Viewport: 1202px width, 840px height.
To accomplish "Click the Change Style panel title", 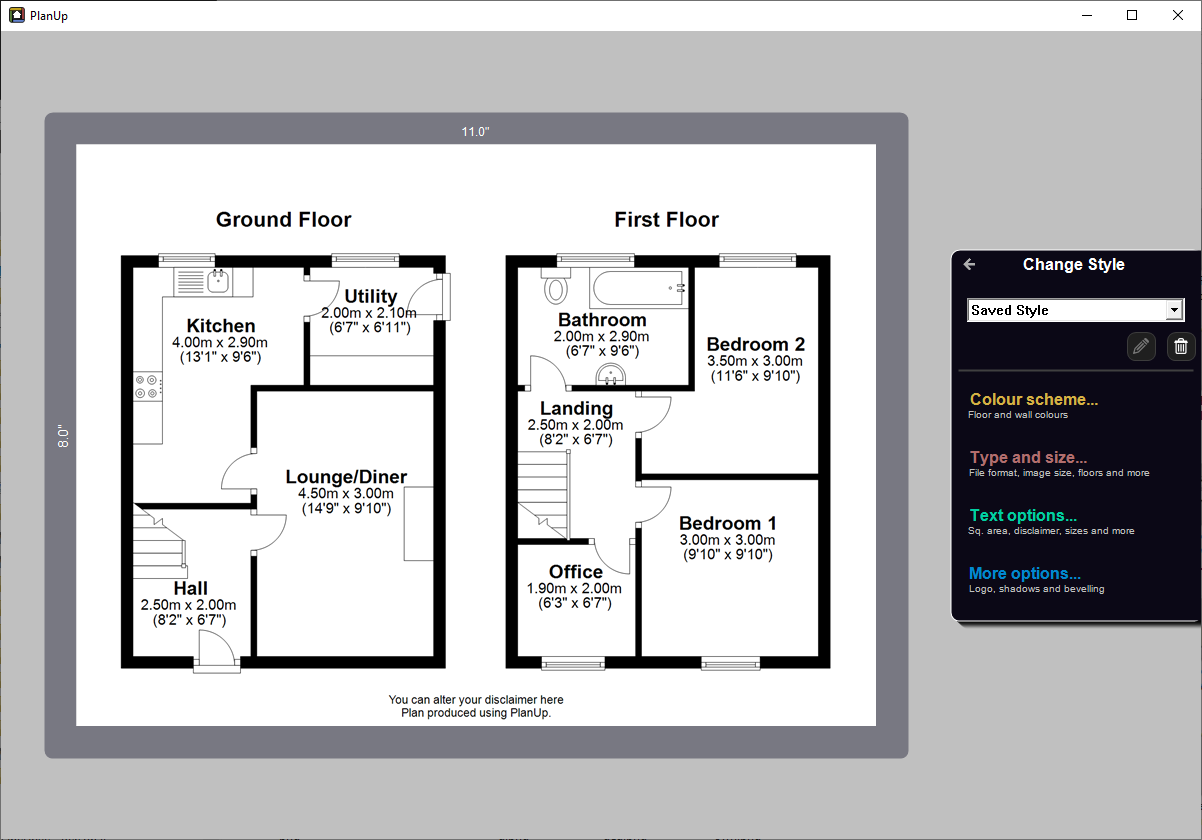I will pyautogui.click(x=1074, y=265).
